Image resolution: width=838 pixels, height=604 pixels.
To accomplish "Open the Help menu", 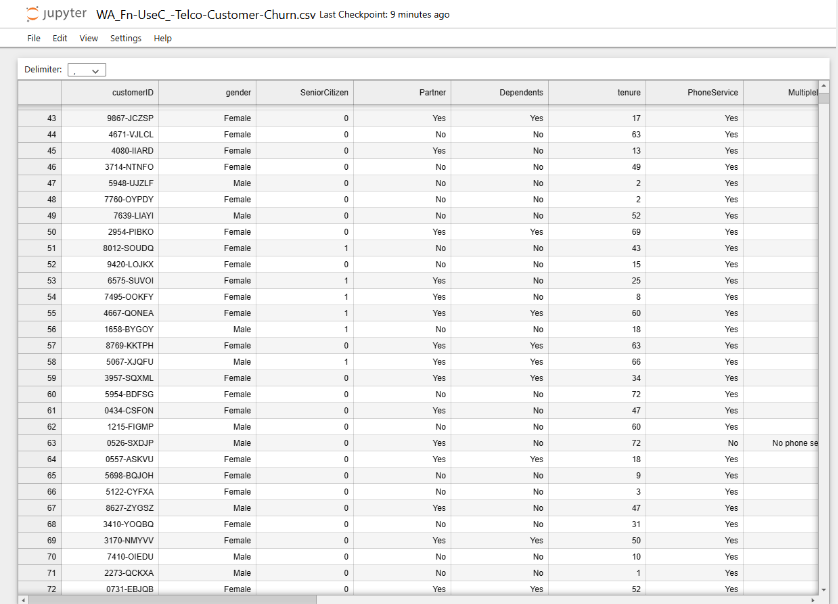I will [162, 38].
